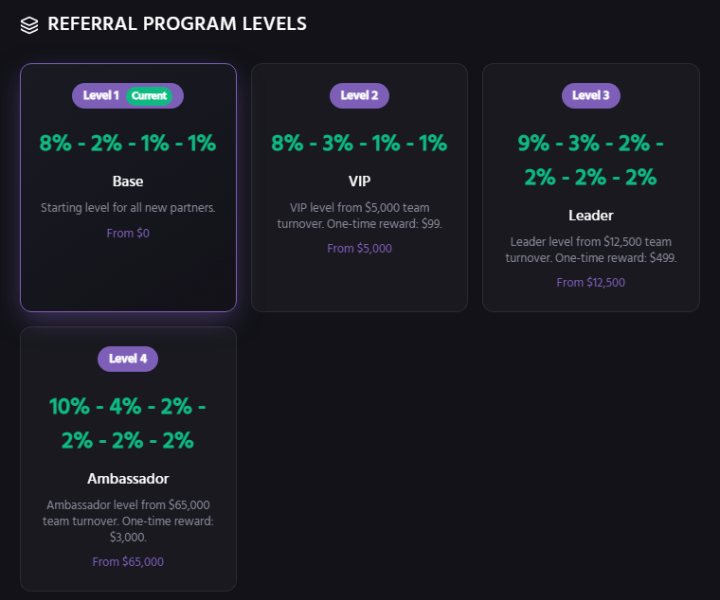The width and height of the screenshot is (720, 600).
Task: Click the Ambassador card commission percentages
Action: click(x=128, y=424)
